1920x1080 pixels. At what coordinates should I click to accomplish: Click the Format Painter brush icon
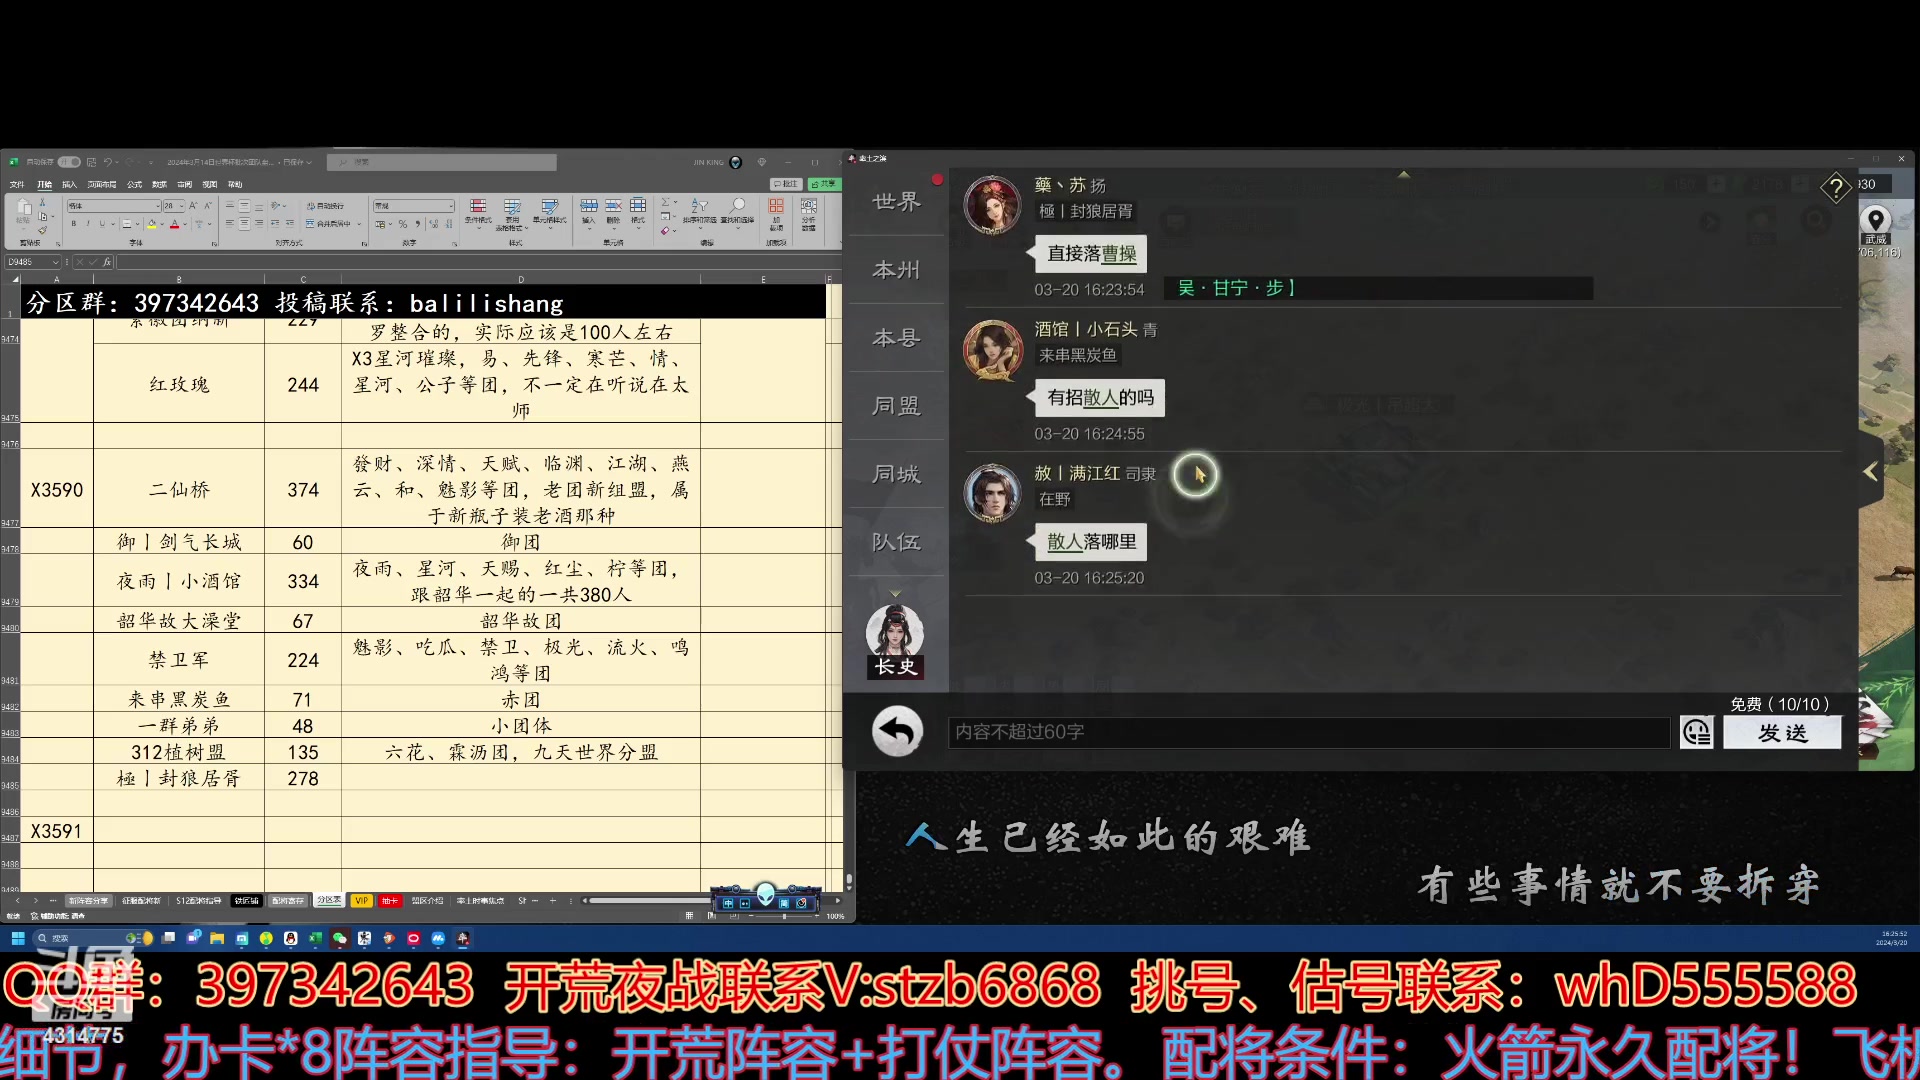(42, 230)
